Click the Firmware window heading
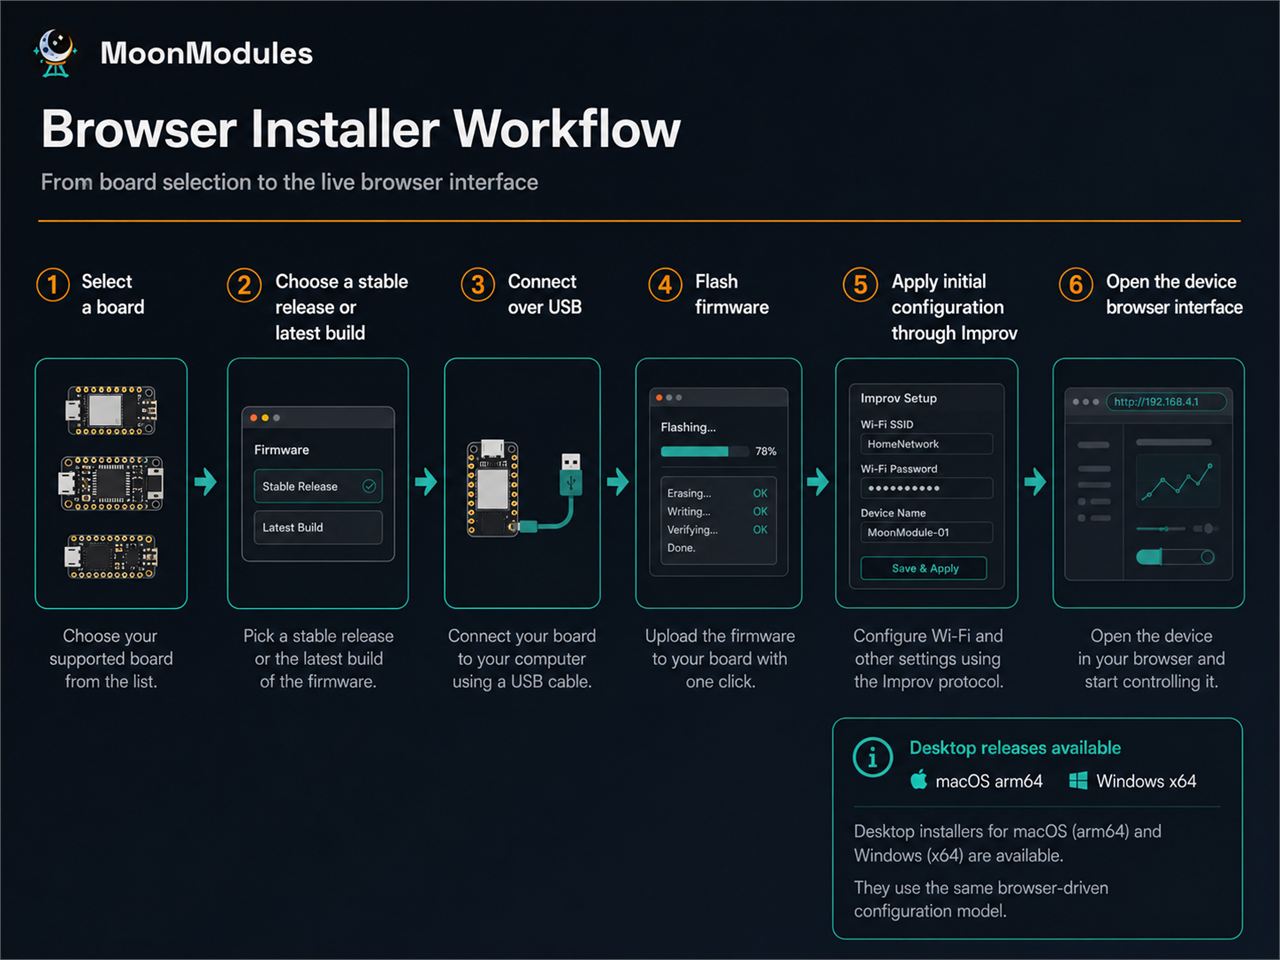Screen dimensions: 1280x960 coord(281,450)
